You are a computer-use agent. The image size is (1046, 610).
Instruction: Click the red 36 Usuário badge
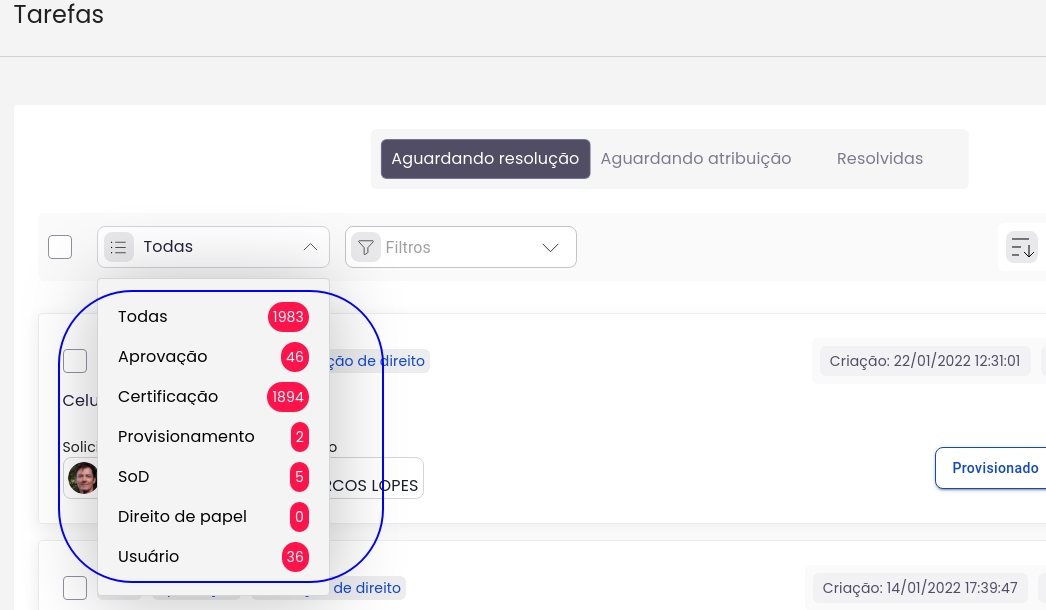295,557
